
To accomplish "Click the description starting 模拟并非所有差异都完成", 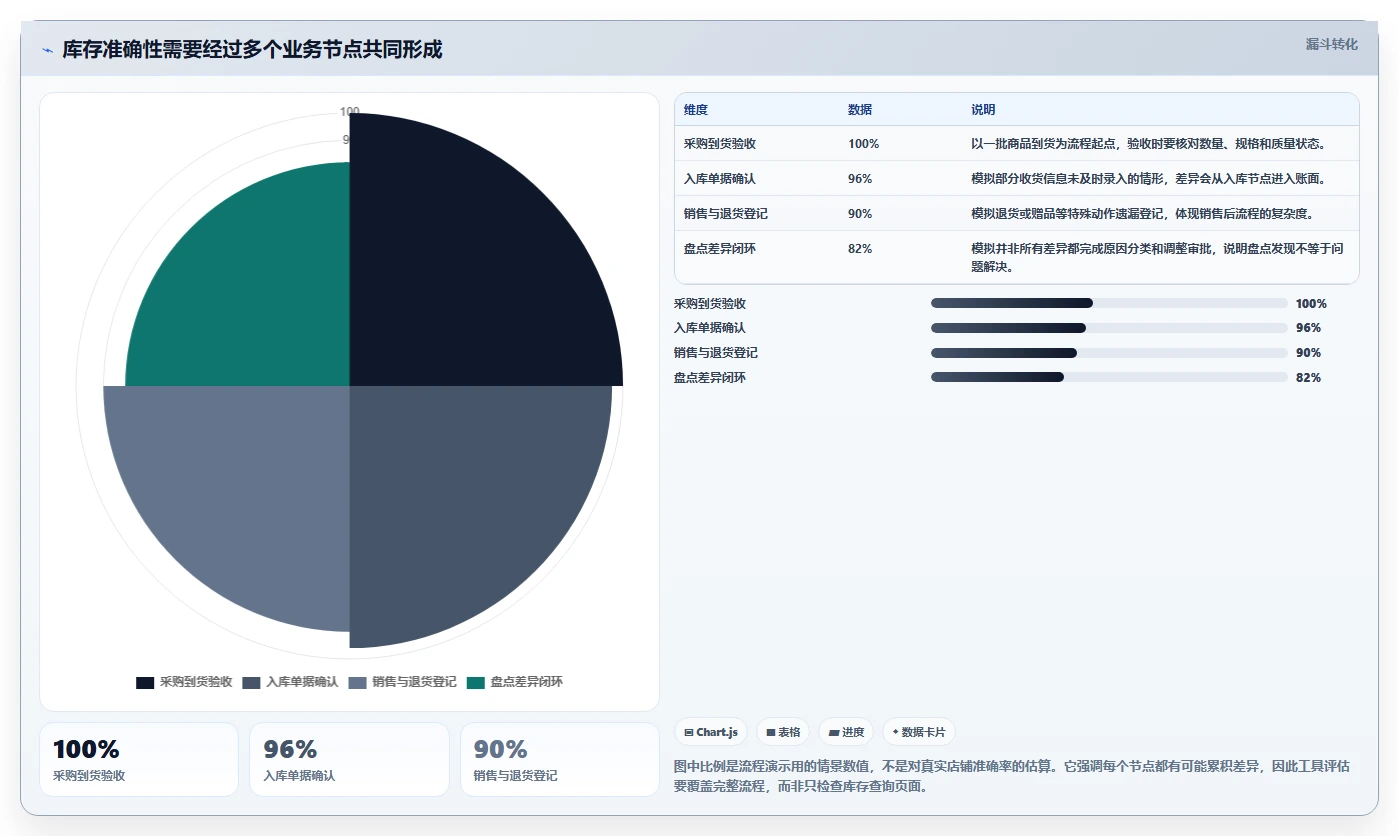I will pyautogui.click(x=1158, y=258).
